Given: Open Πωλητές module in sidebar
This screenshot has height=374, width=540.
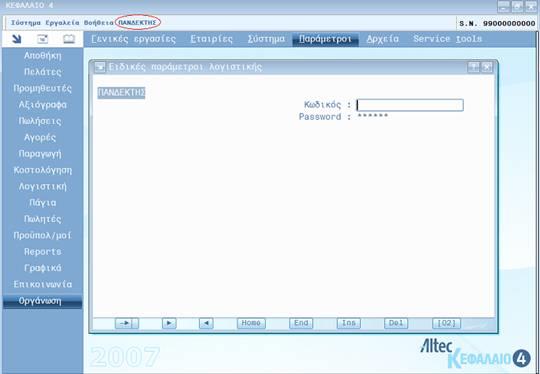Looking at the screenshot, I should (x=43, y=219).
